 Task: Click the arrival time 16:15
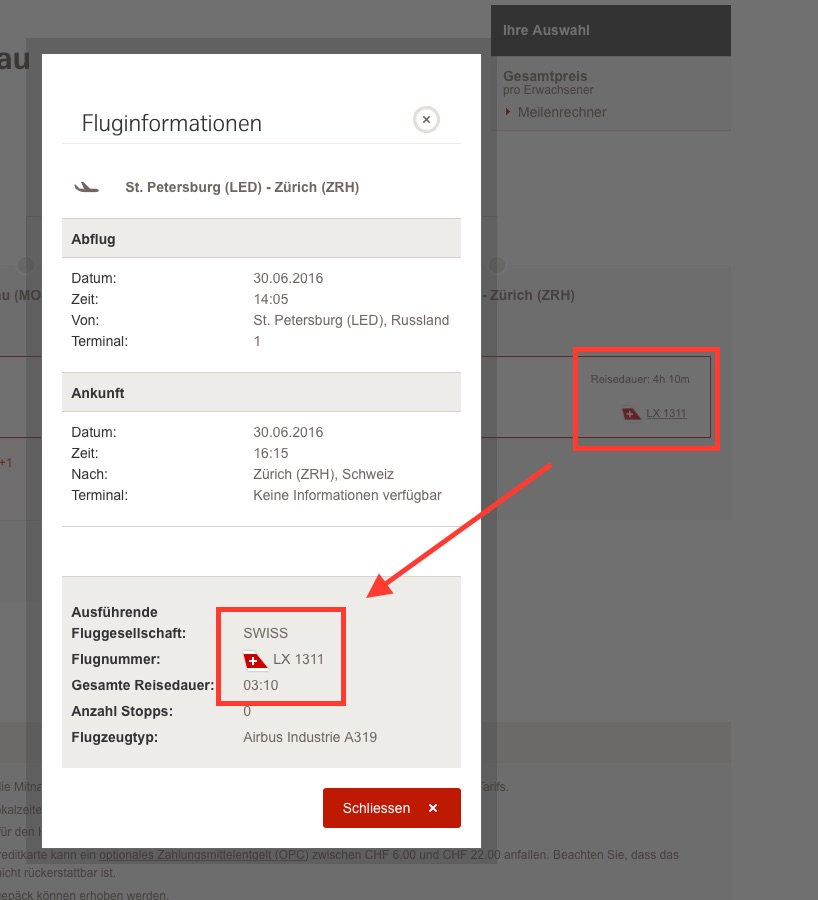(270, 453)
